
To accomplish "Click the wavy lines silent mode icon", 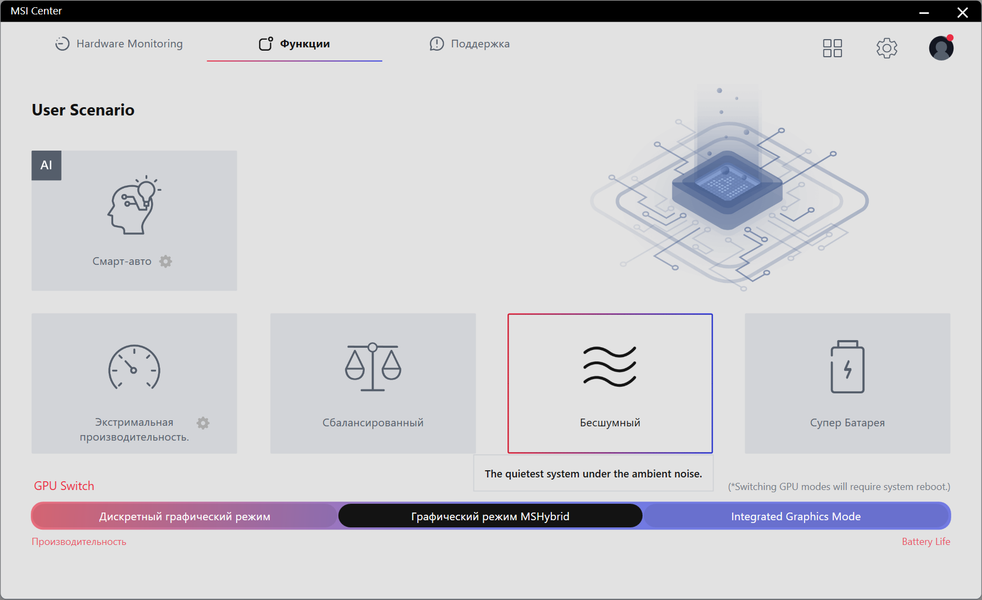I will (x=610, y=366).
